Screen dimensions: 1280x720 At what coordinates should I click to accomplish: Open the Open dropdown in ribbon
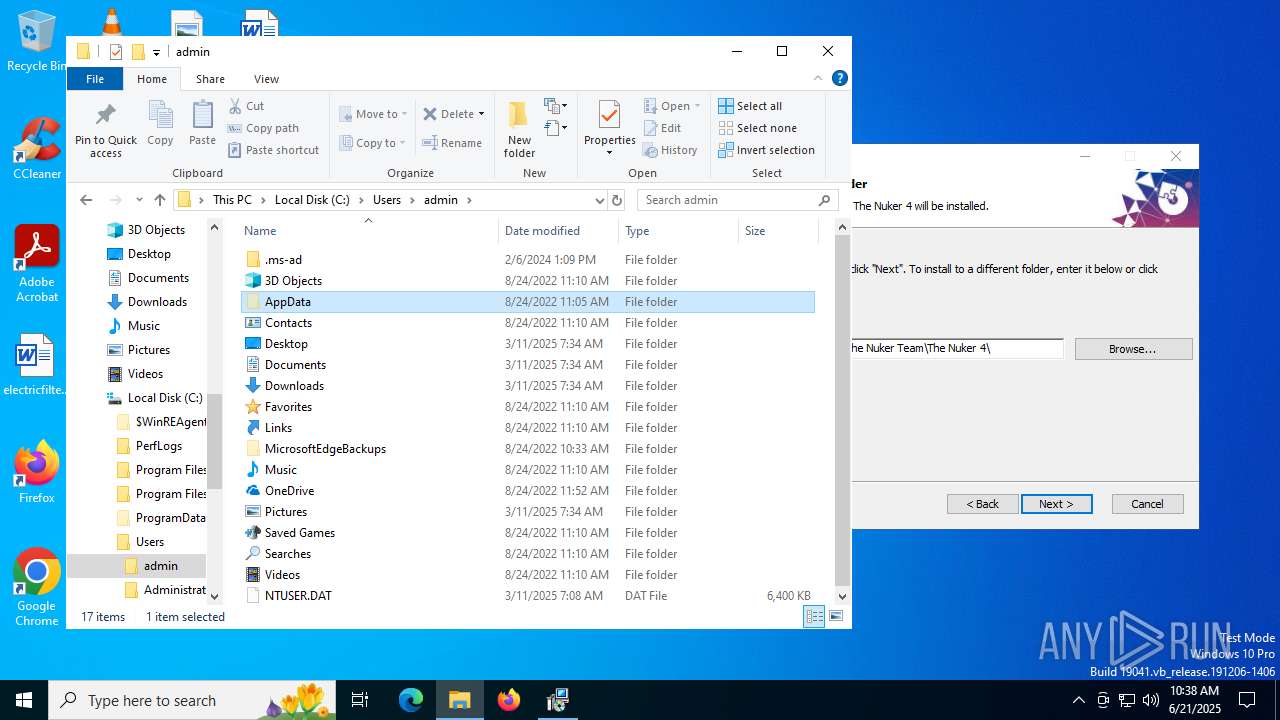pyautogui.click(x=671, y=106)
